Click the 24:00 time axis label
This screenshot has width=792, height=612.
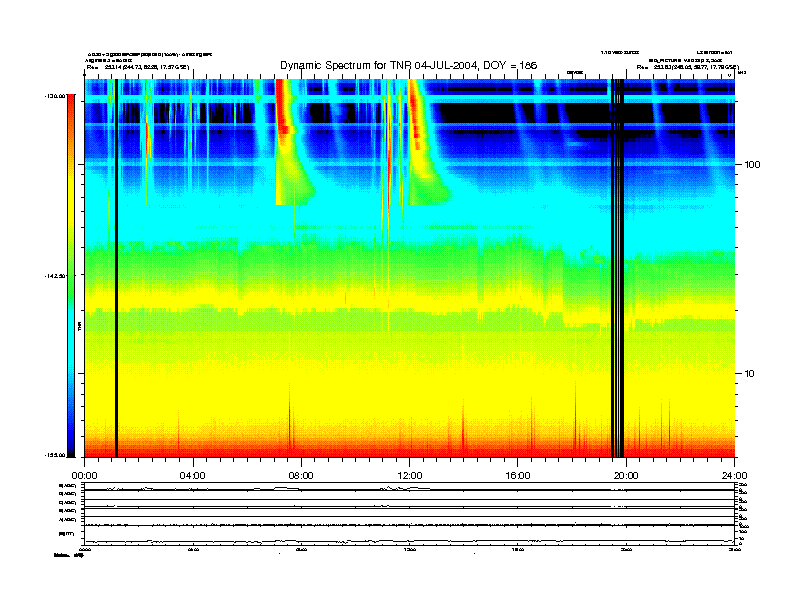pos(734,476)
